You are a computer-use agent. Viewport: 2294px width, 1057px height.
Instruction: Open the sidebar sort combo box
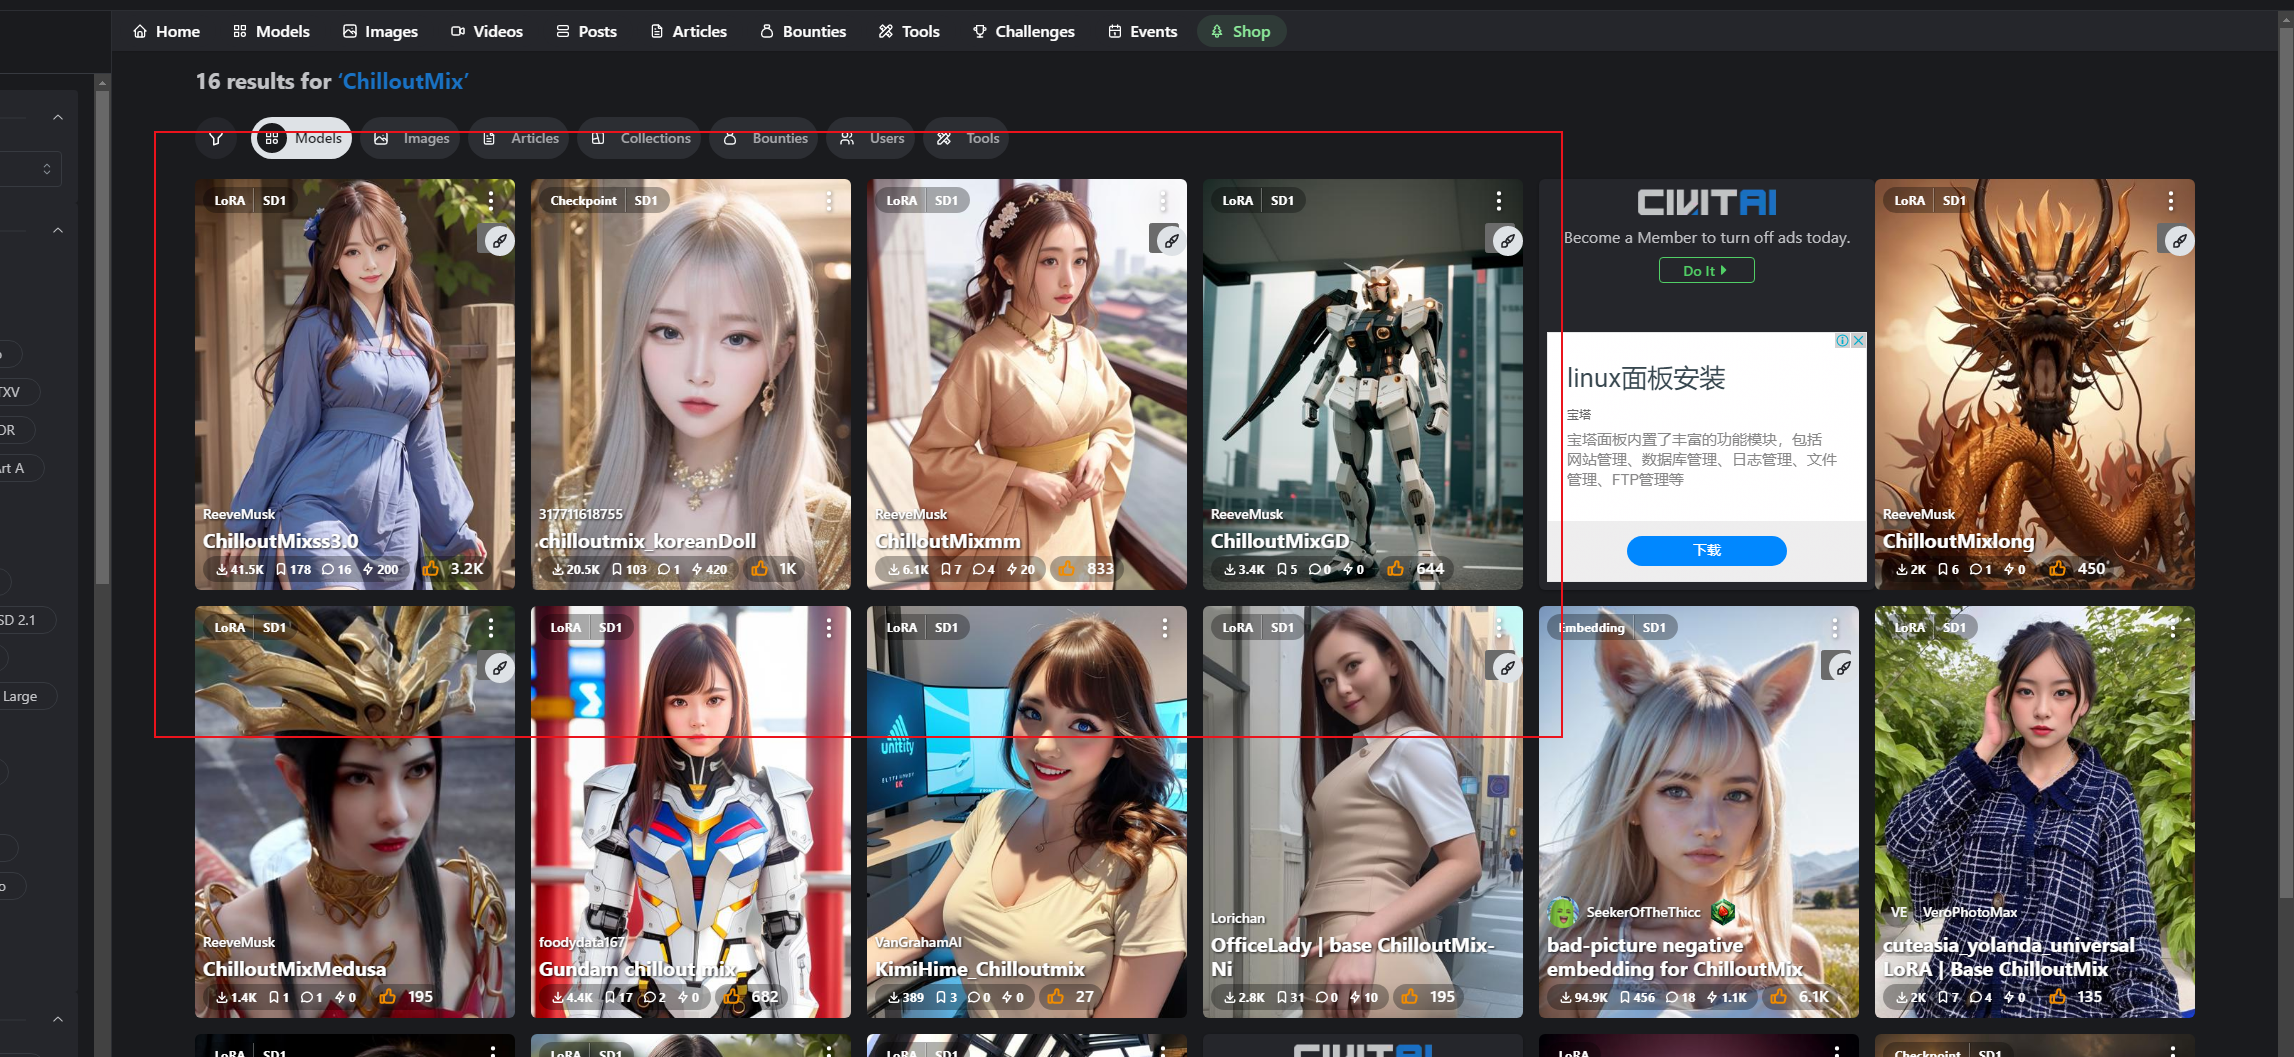[x=30, y=169]
